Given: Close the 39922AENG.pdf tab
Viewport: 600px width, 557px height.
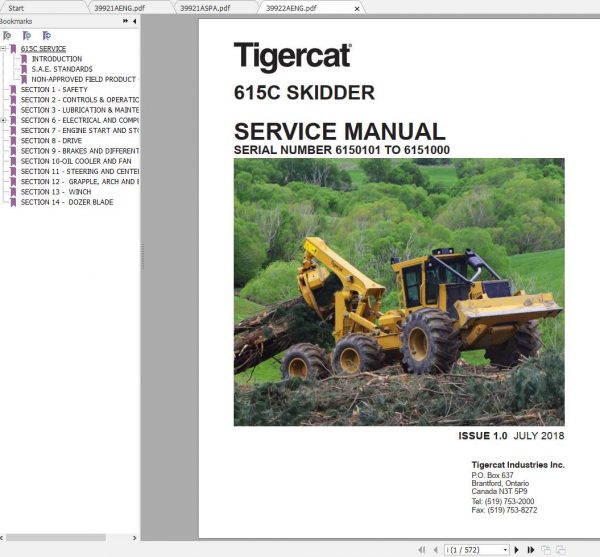Looking at the screenshot, I should click(x=357, y=8).
